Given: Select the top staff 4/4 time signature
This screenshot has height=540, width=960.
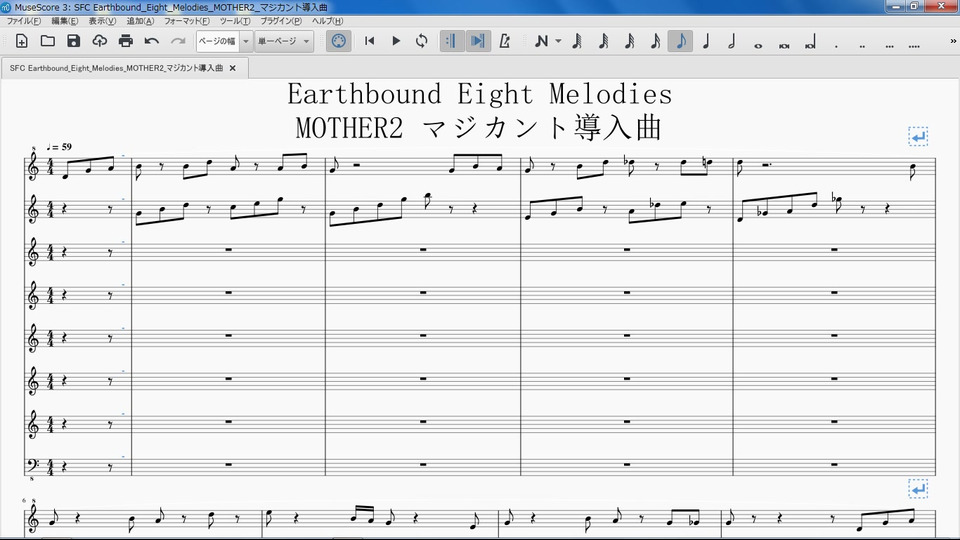Looking at the screenshot, I should click(x=50, y=167).
